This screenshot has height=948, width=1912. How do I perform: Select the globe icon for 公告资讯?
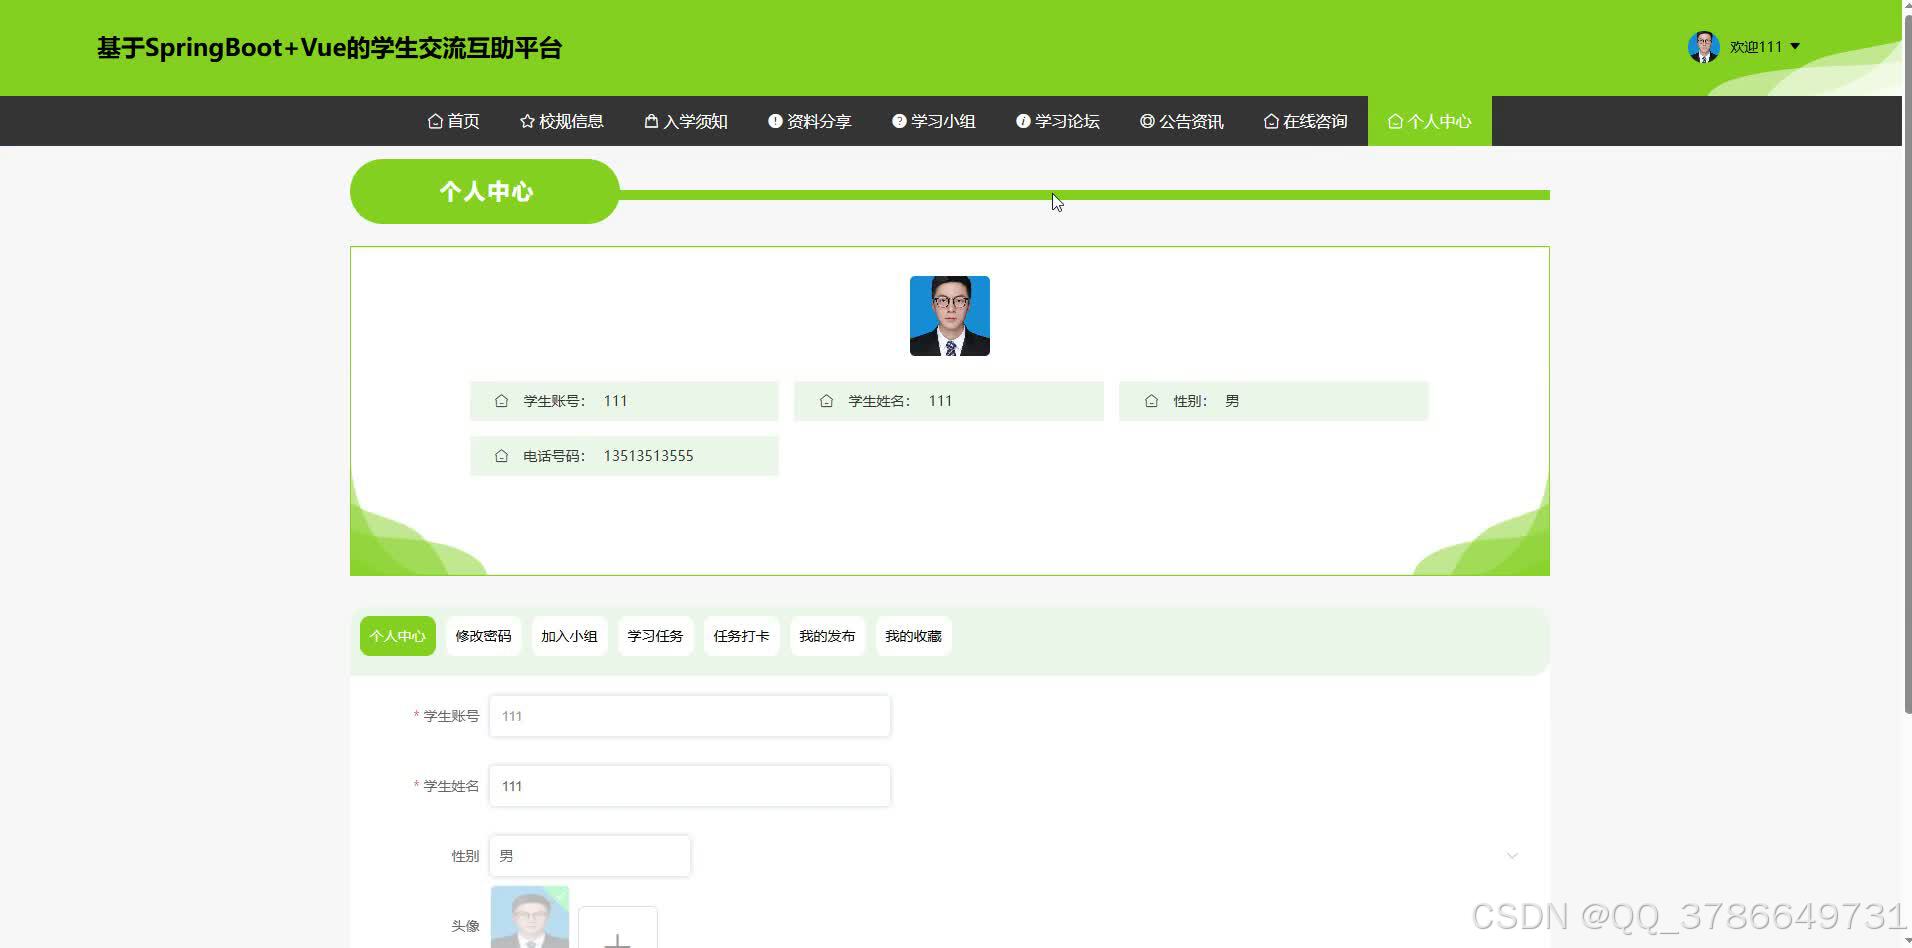1146,121
